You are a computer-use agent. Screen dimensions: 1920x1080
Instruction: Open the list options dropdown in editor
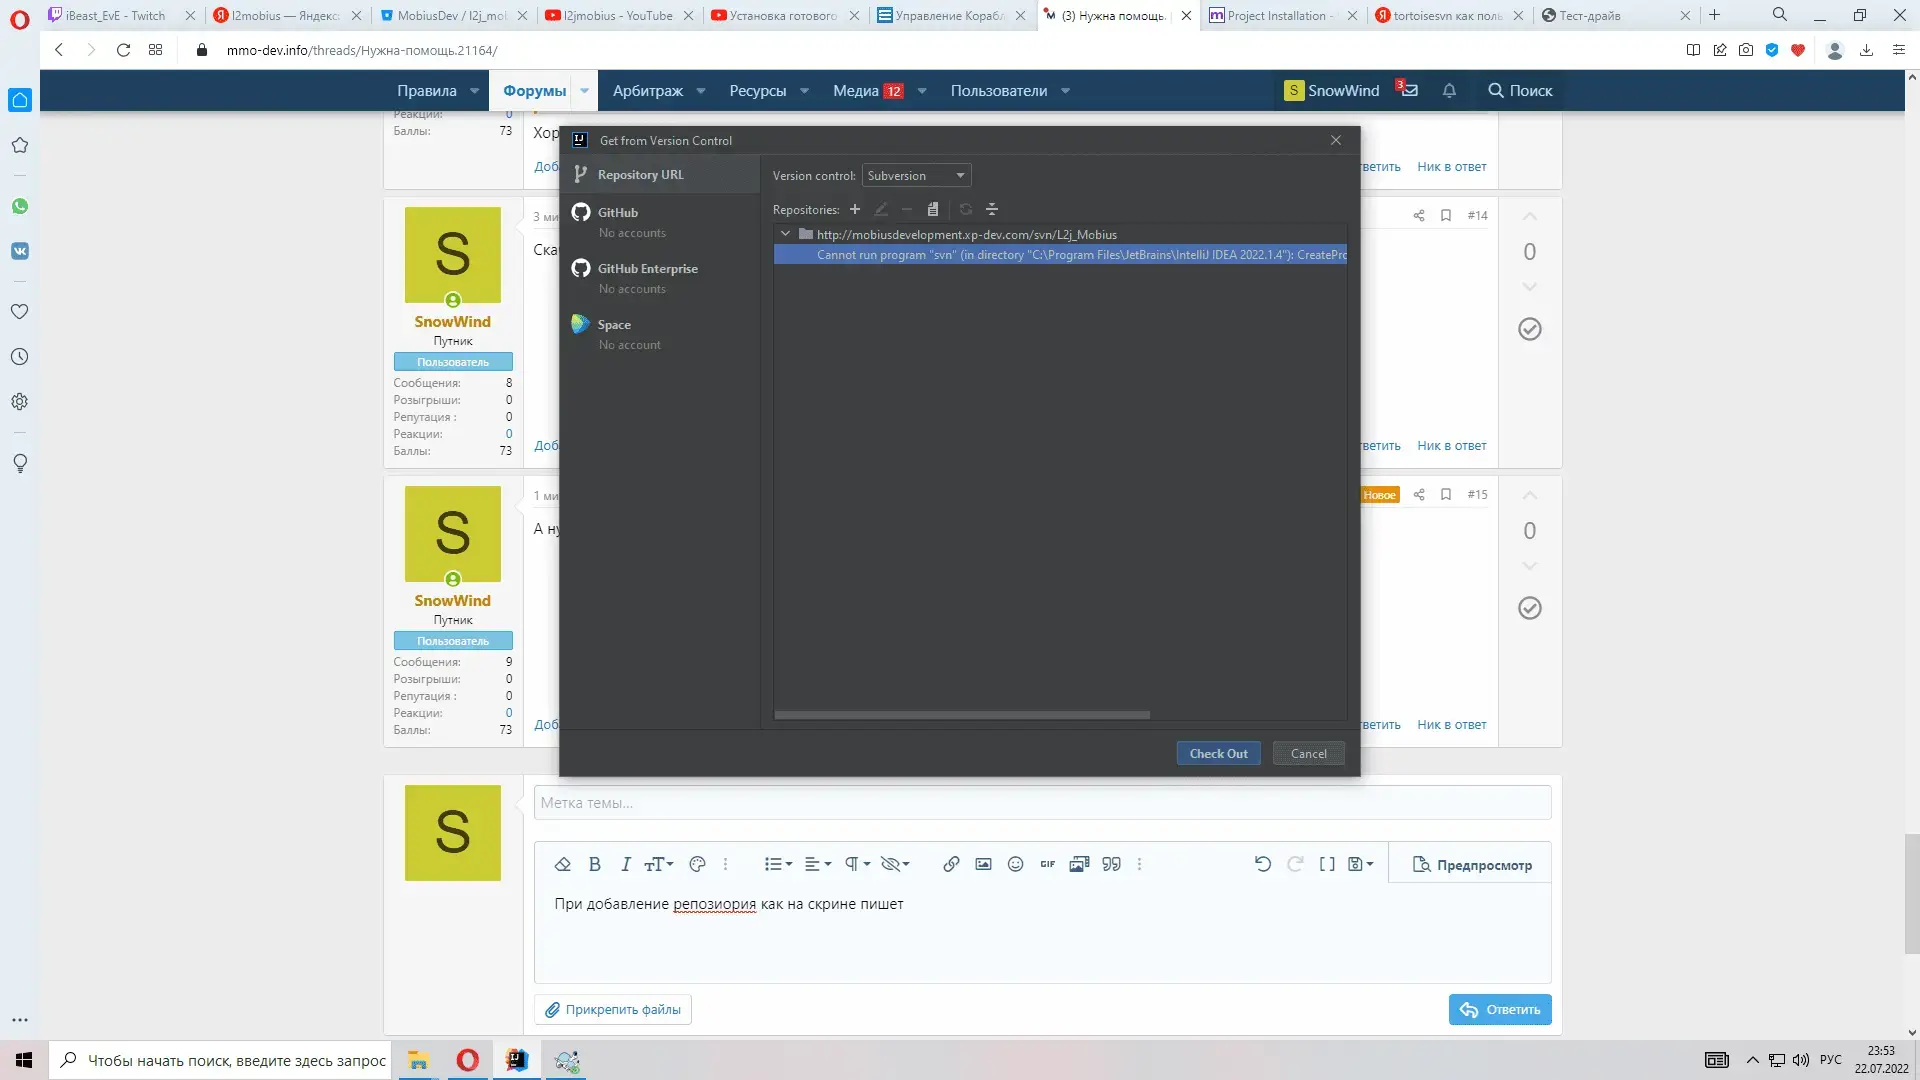[778, 865]
